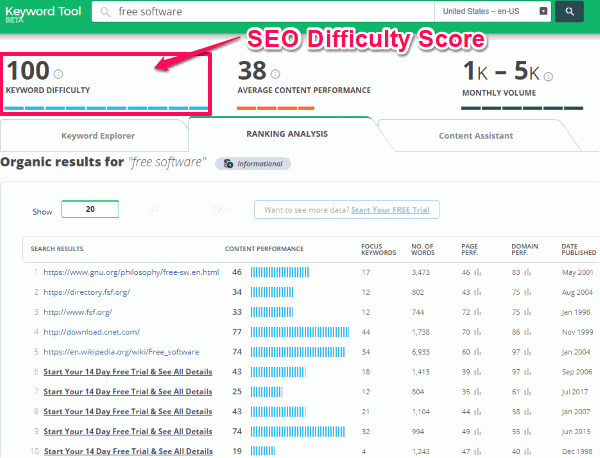This screenshot has width=600, height=458.
Task: Click the row 8 Free Trial details link
Action: (128, 412)
